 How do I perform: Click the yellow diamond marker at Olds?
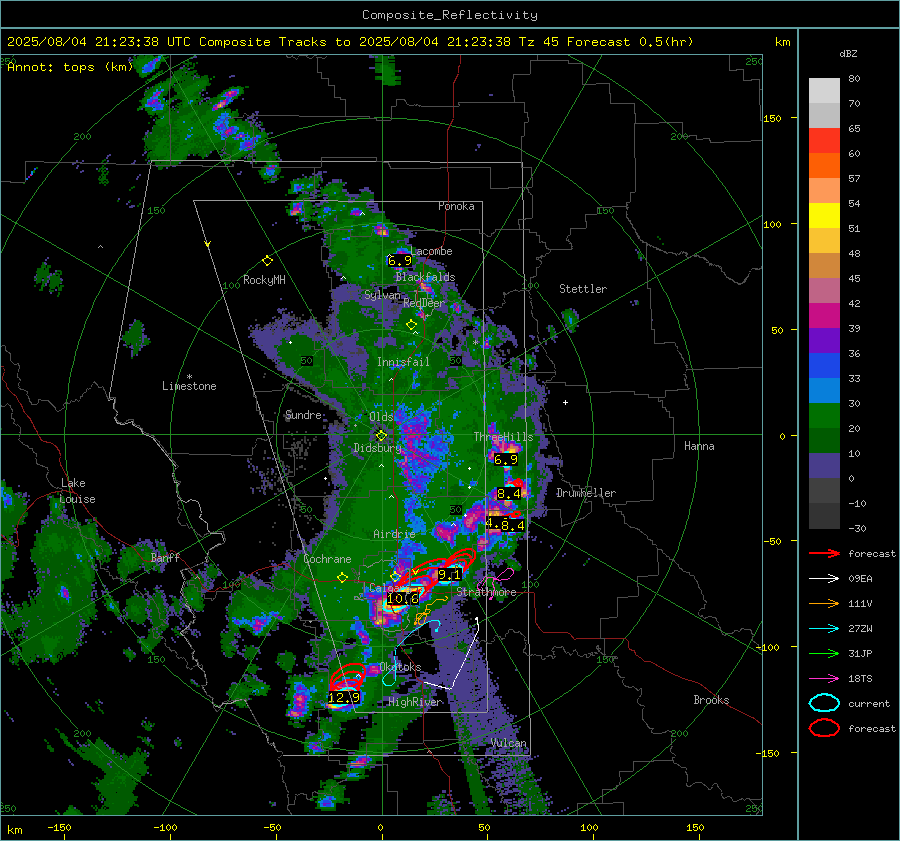(381, 436)
